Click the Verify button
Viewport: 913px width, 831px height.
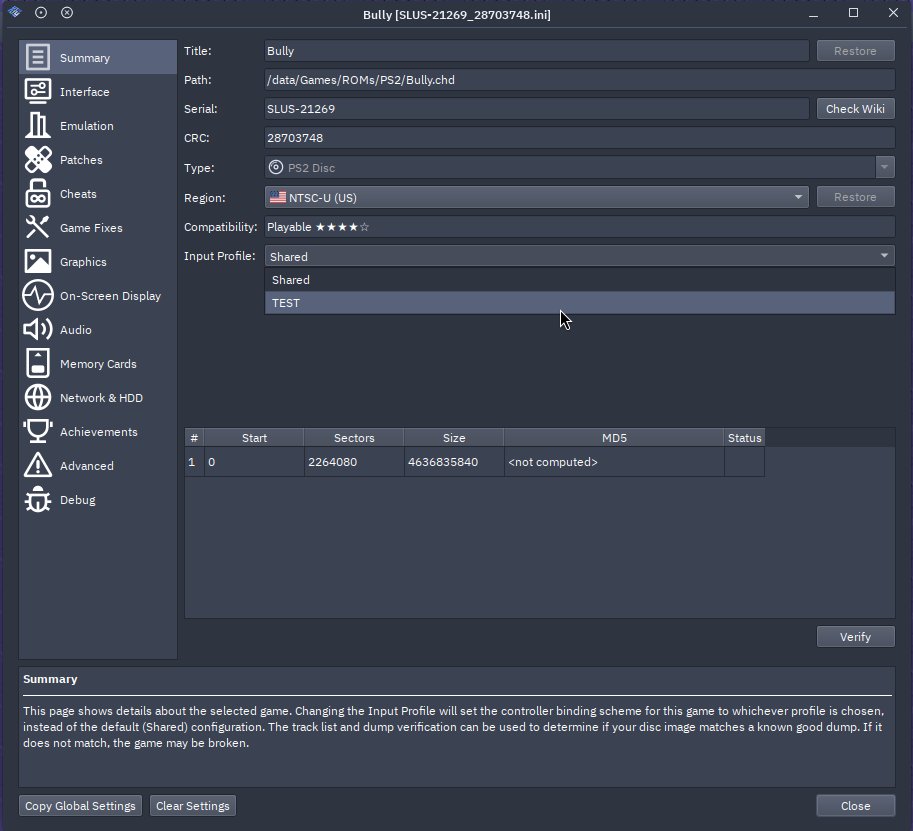point(855,636)
